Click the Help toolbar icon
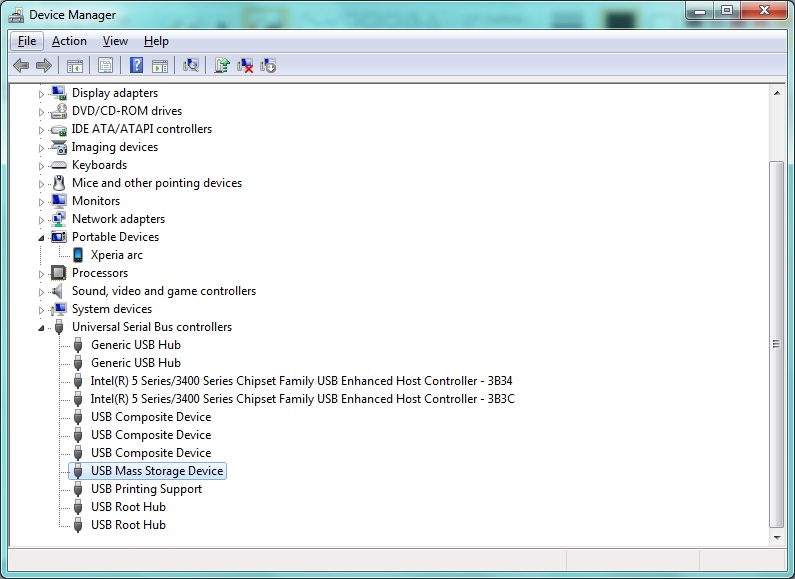The image size is (795, 579). (x=136, y=65)
